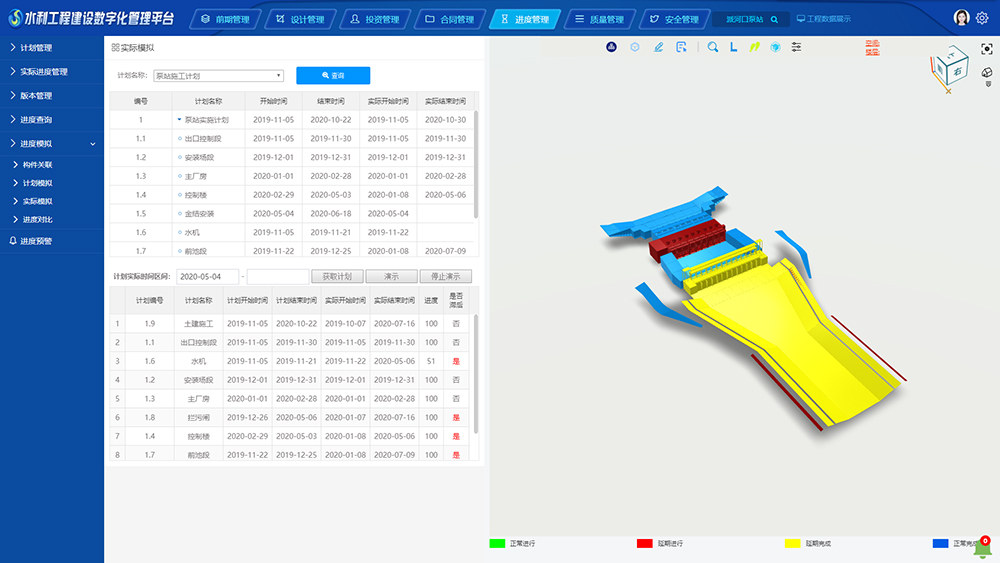Viewport: 1000px width, 563px height.
Task: Collapse the 泵站实施计划 tree row
Action: click(178, 119)
